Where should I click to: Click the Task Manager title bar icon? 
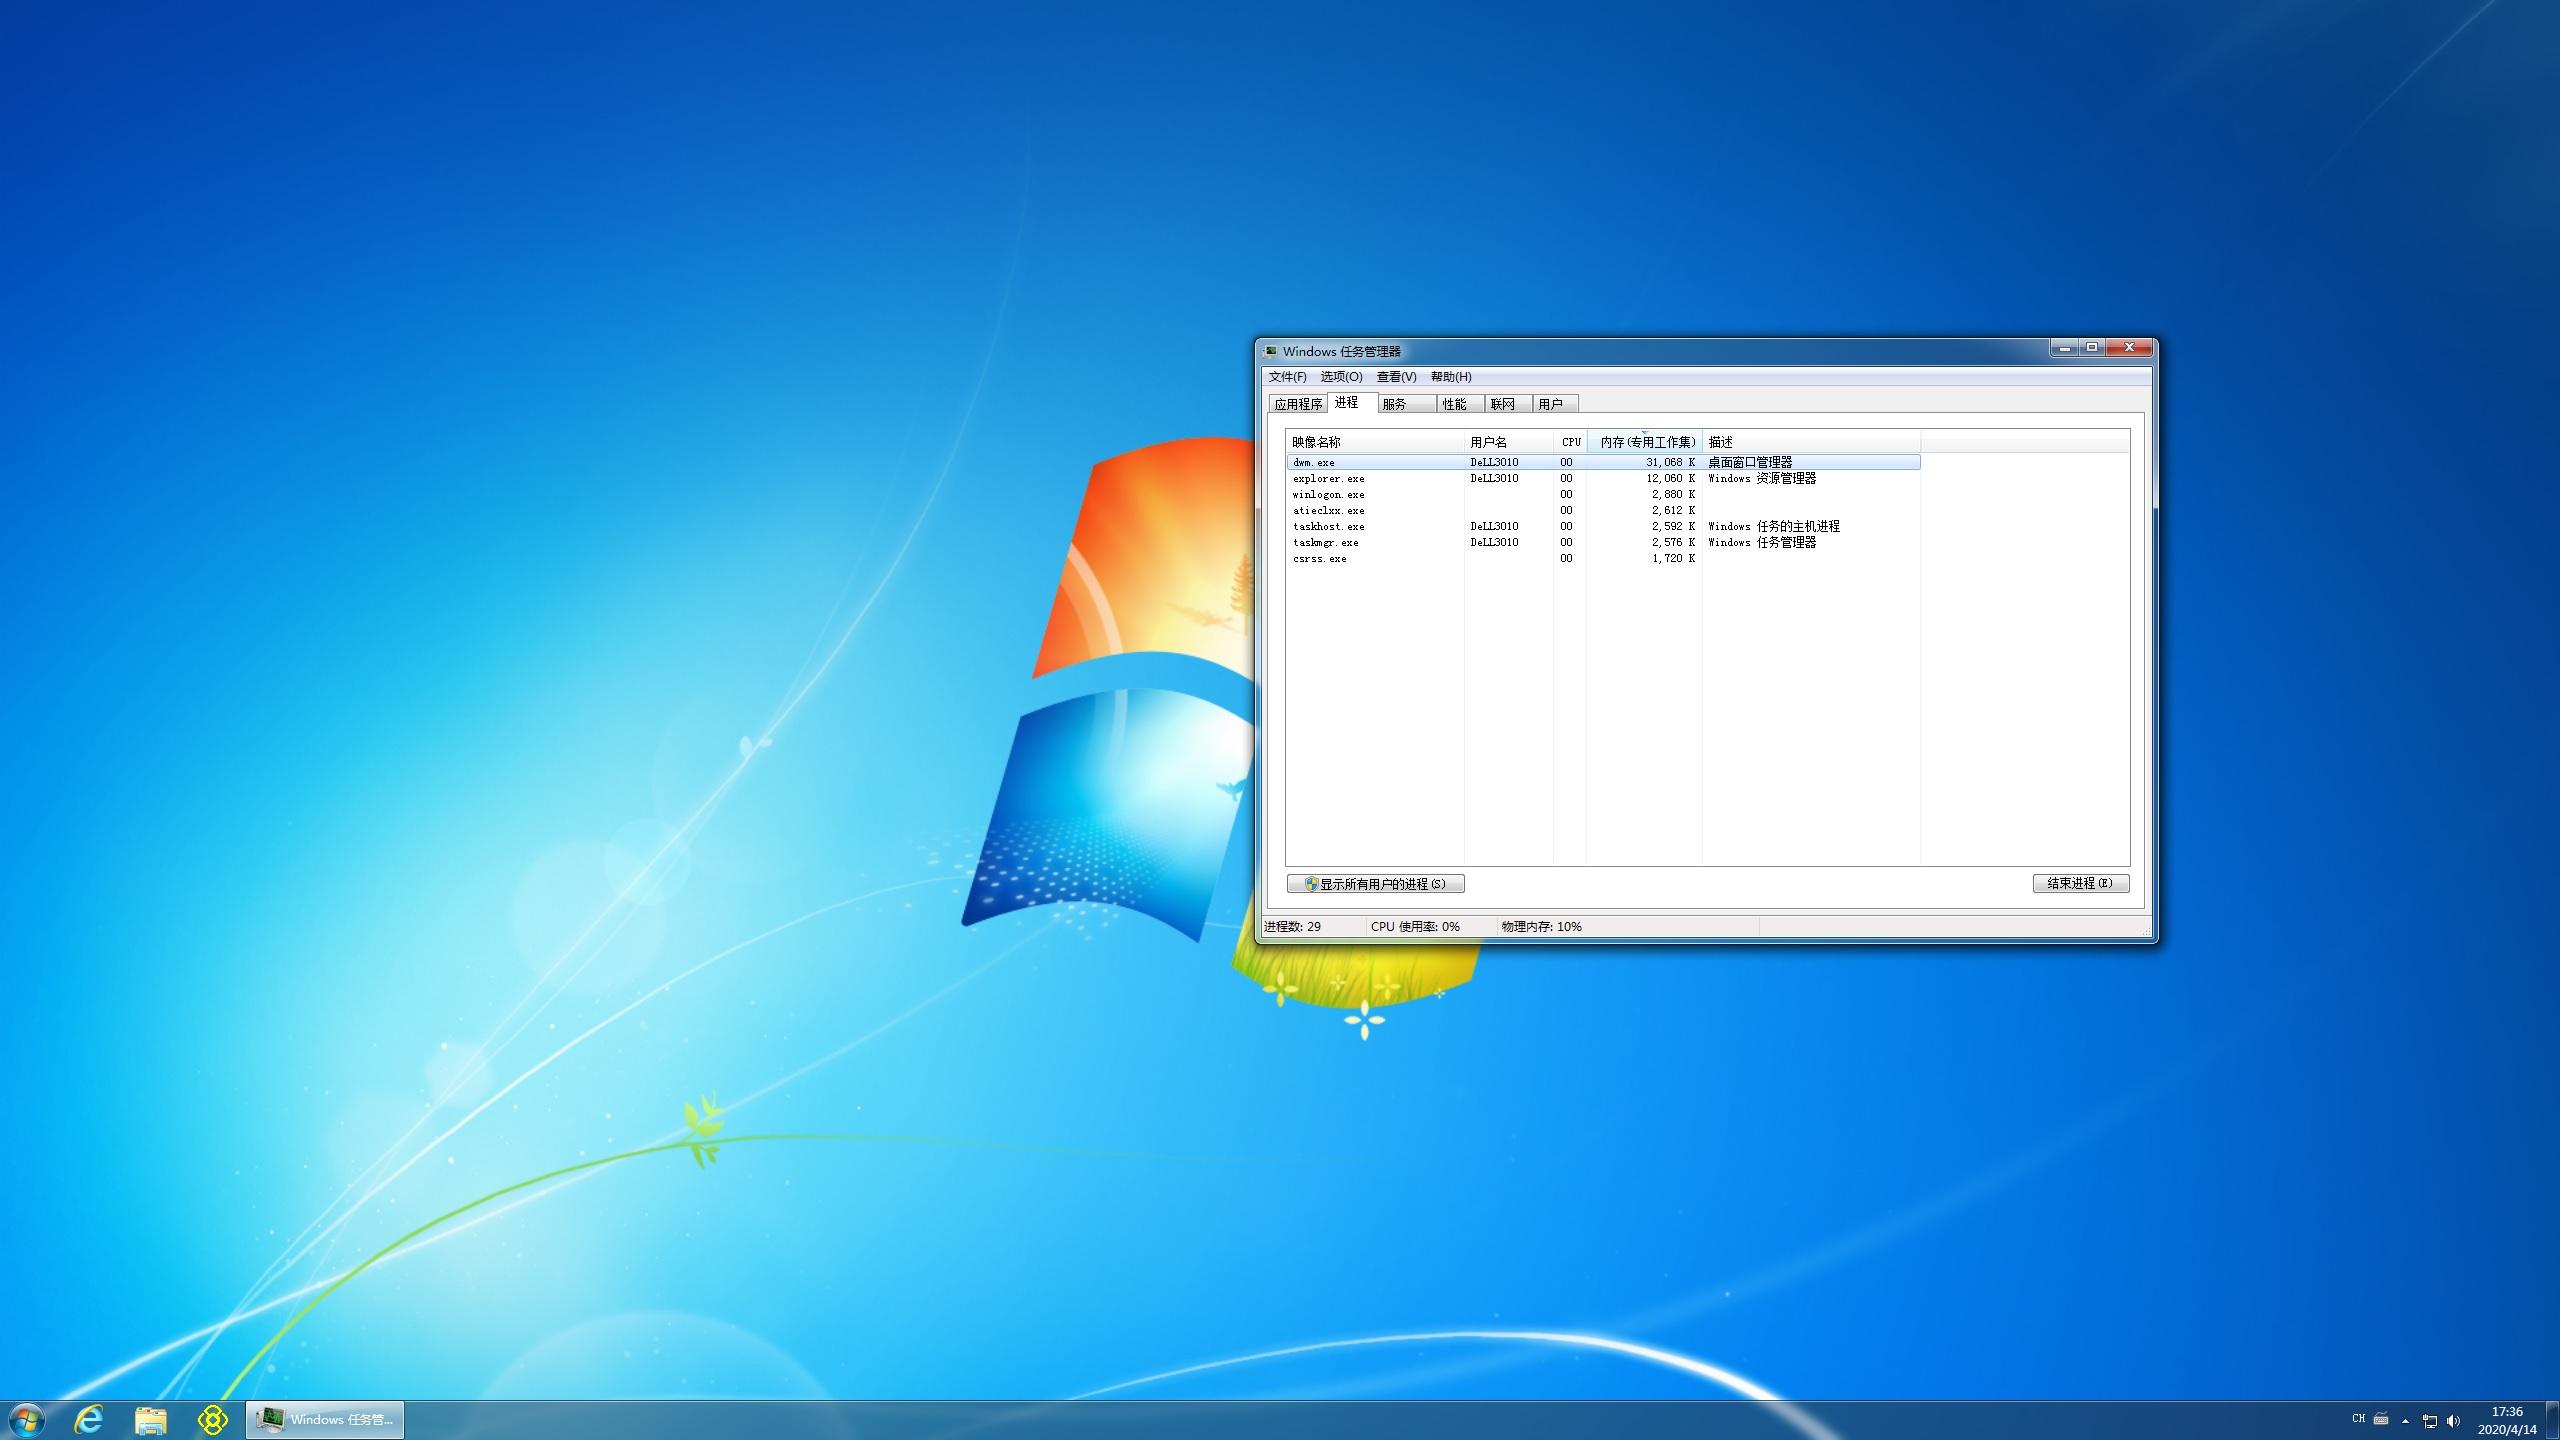coord(1271,351)
